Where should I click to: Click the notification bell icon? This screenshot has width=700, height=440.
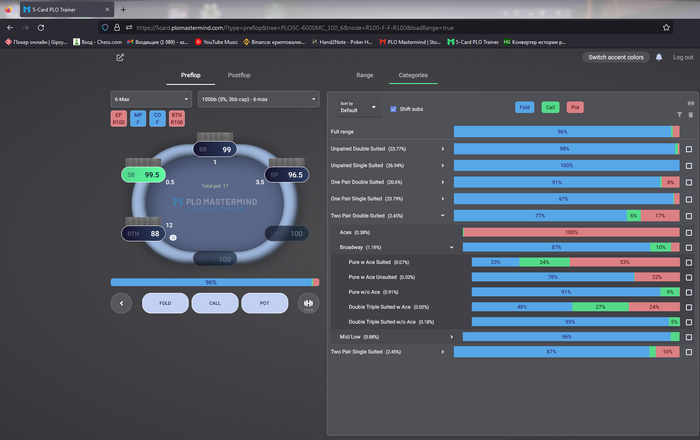click(x=658, y=57)
